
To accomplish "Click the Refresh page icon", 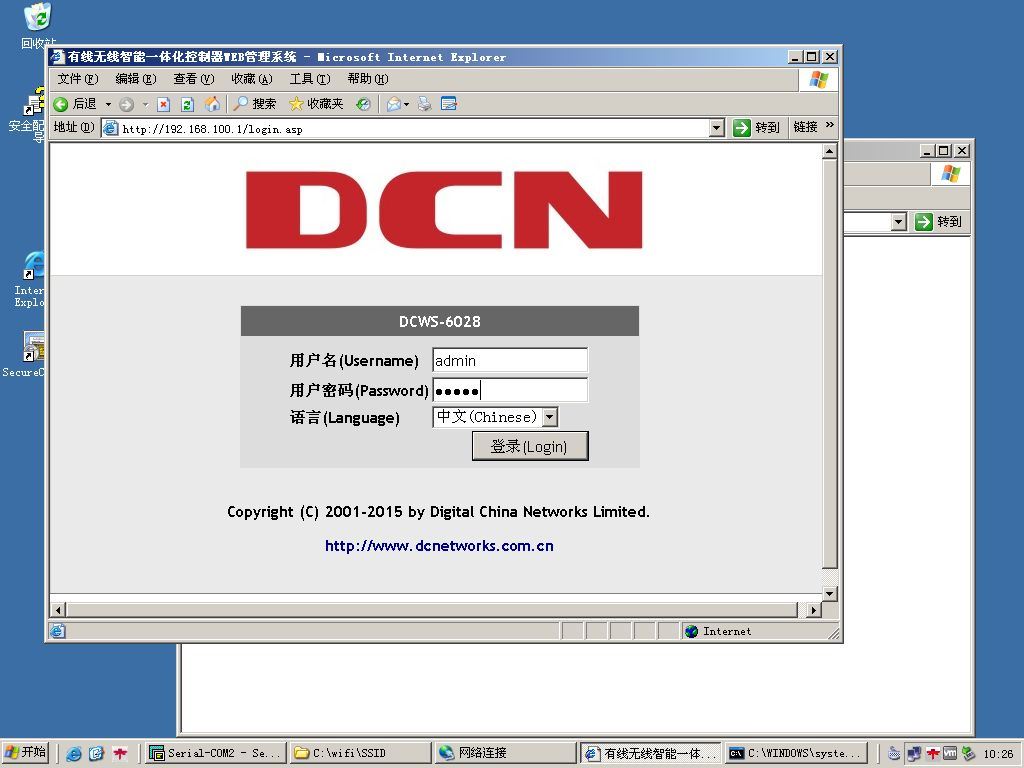I will [x=187, y=104].
